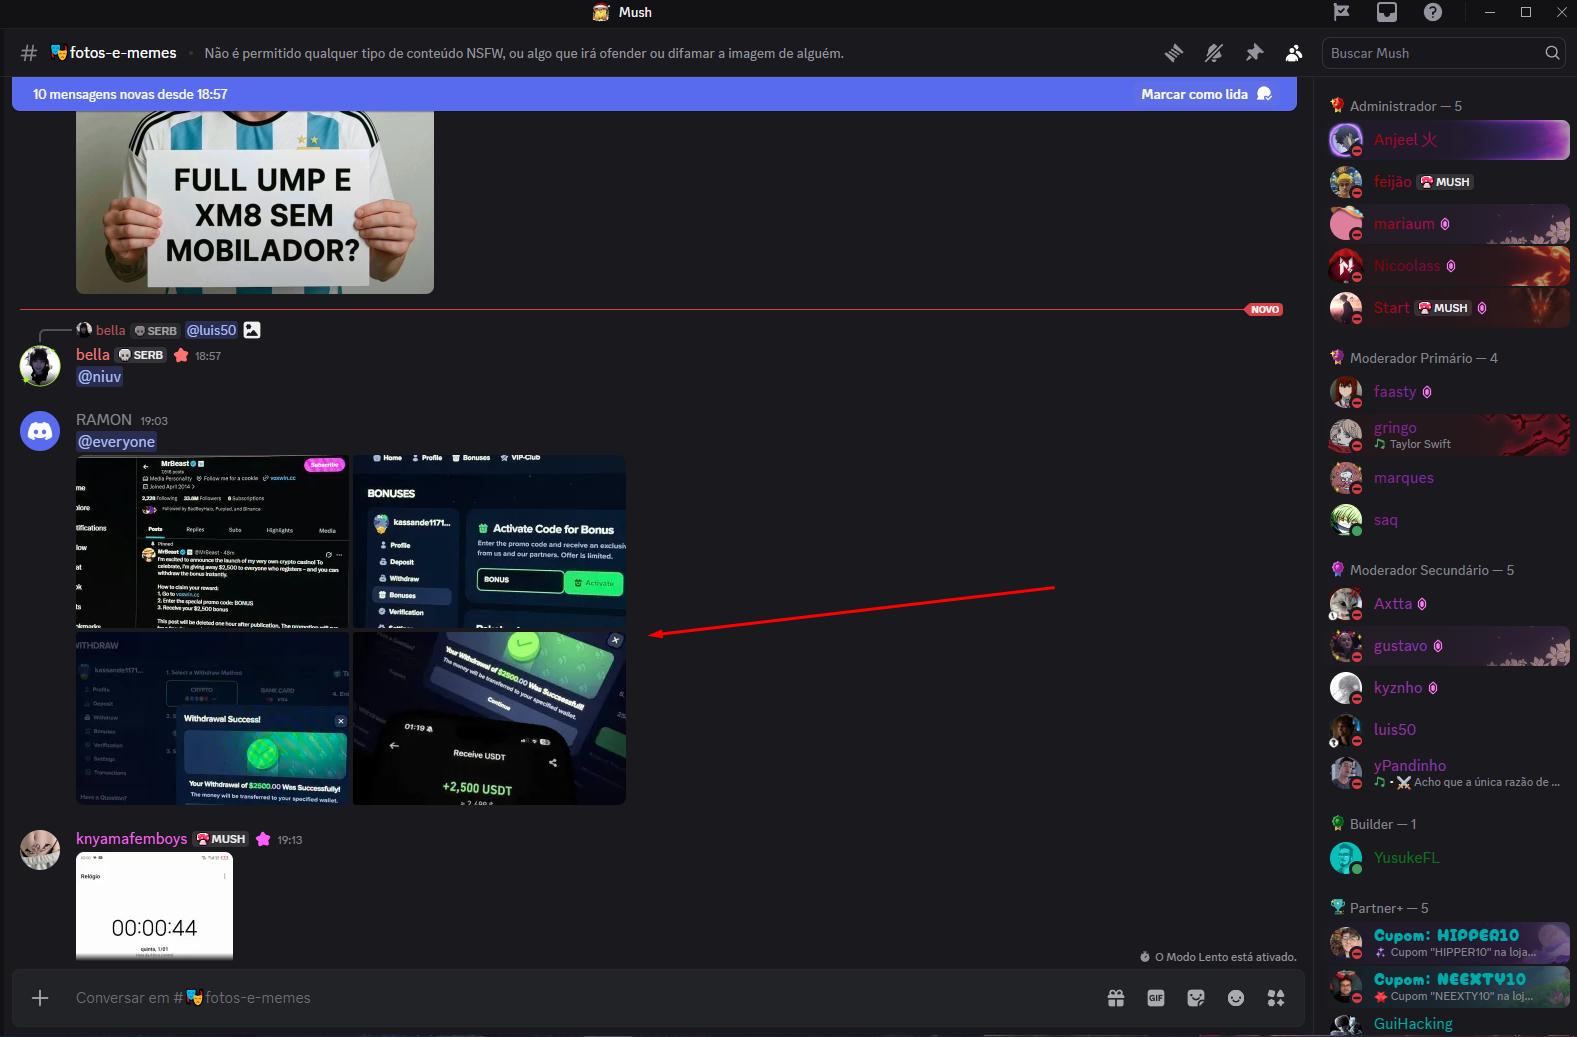Select member Start in member list
The width and height of the screenshot is (1577, 1037).
pyautogui.click(x=1449, y=308)
